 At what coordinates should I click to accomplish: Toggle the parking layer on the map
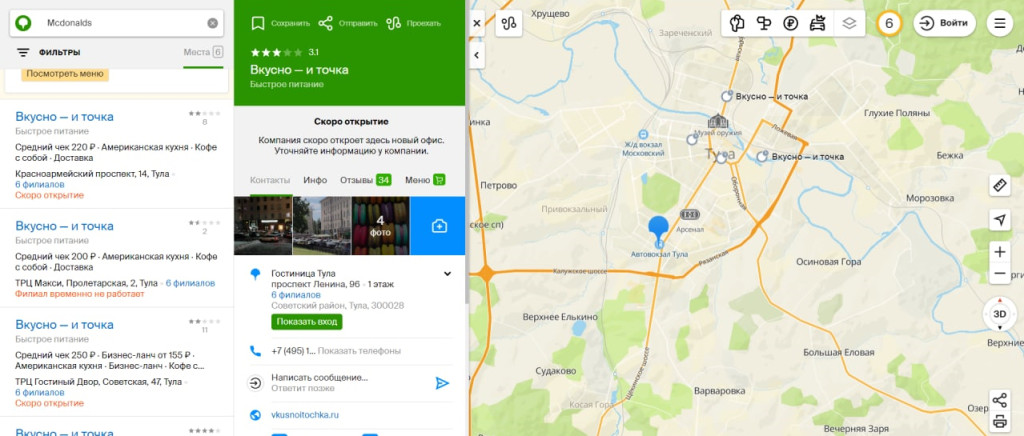coord(791,23)
